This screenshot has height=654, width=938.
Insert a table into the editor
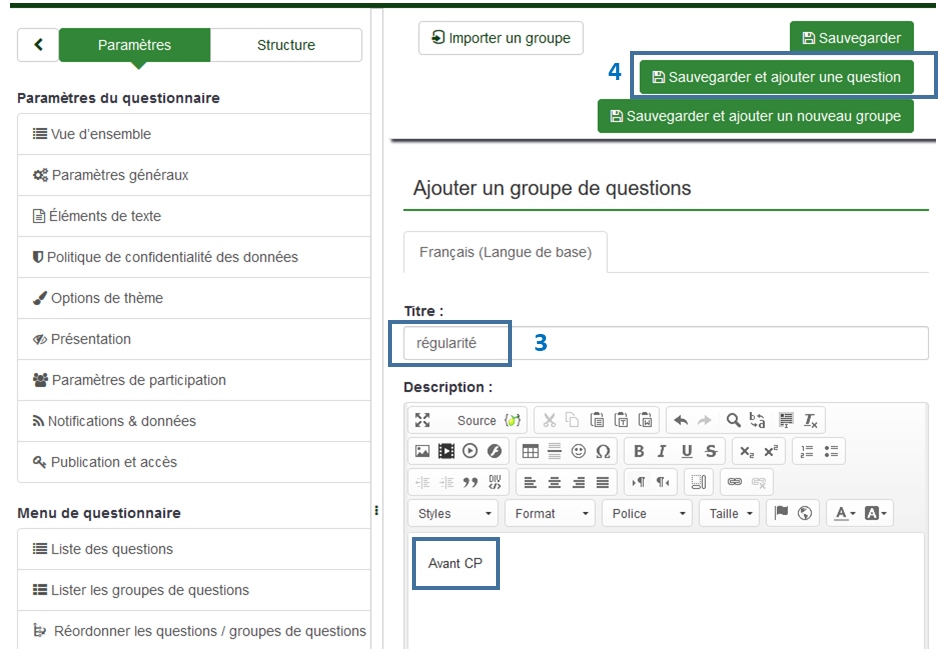click(530, 451)
